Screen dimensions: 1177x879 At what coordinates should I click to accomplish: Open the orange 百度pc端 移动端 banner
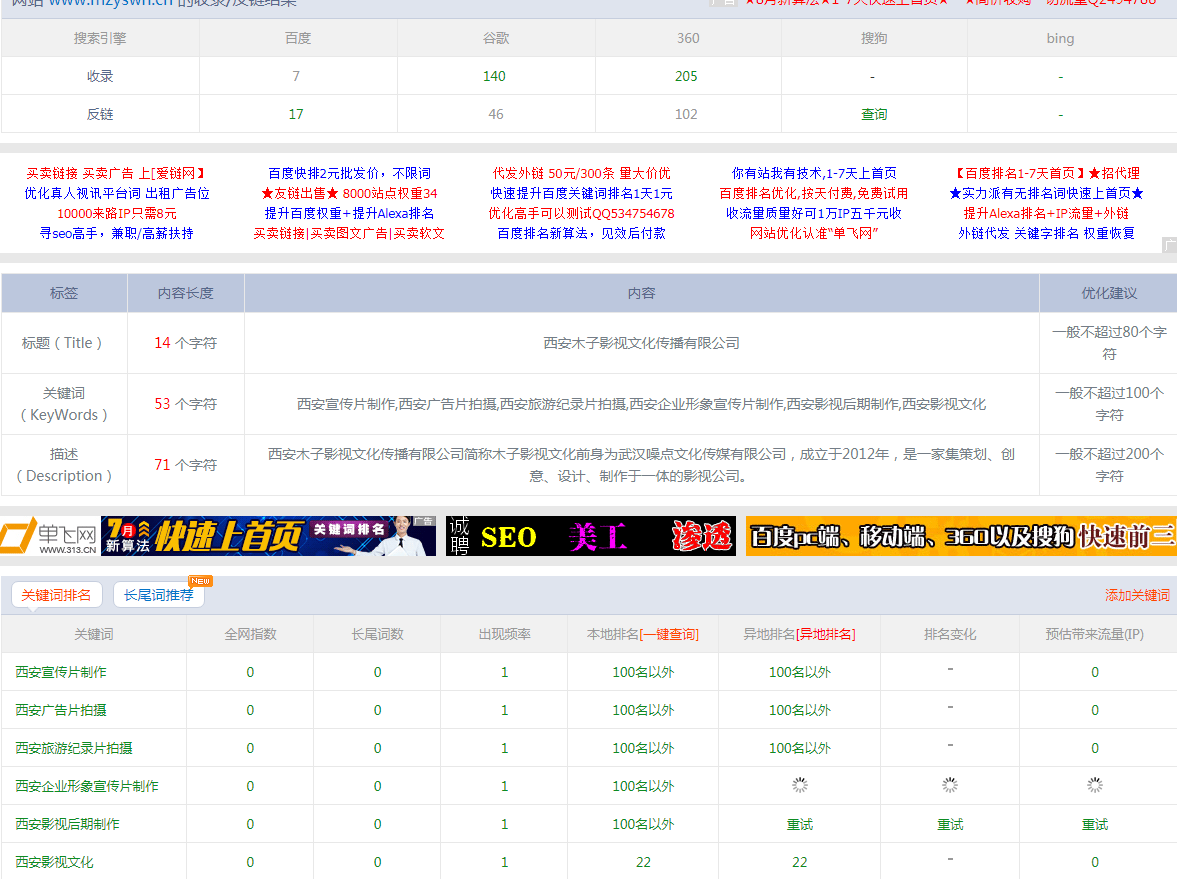[x=960, y=537]
